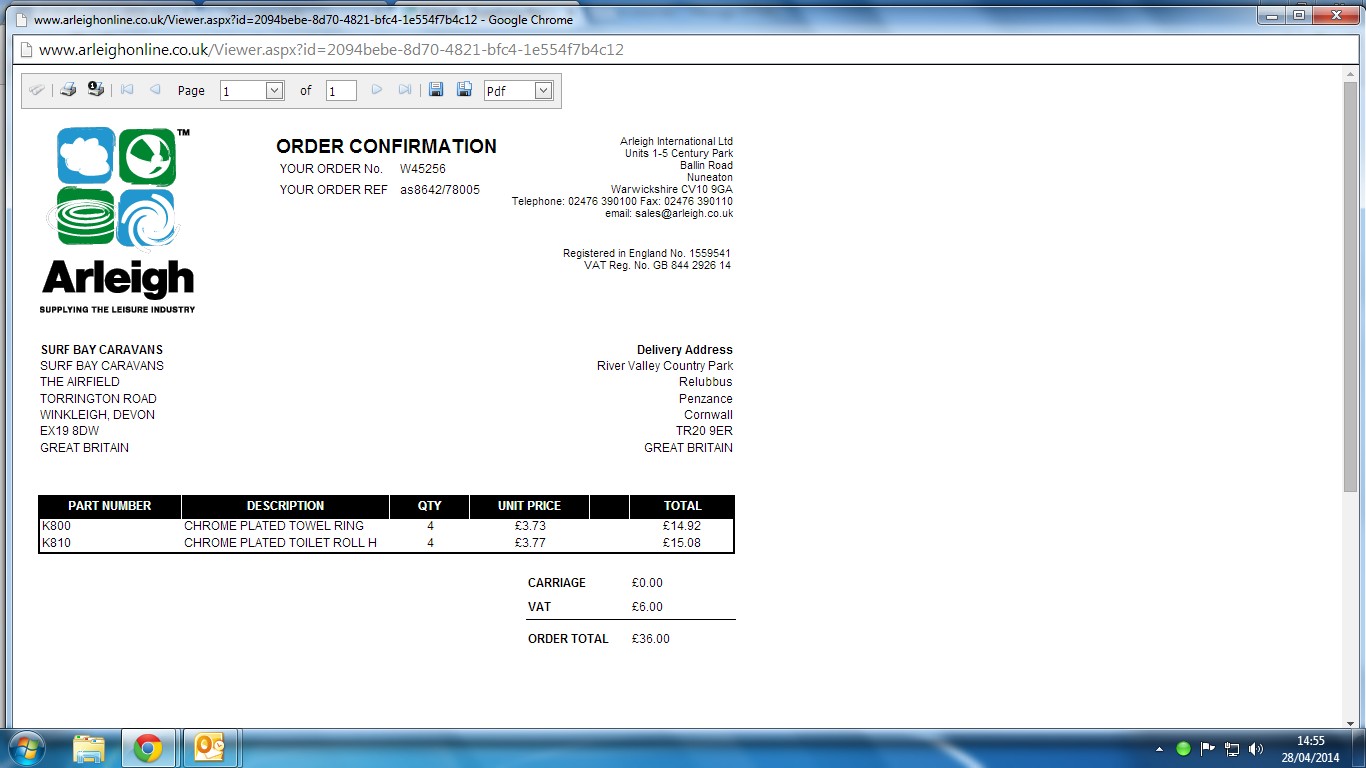The image size is (1366, 768).
Task: Go to the previous page arrow
Action: [155, 90]
